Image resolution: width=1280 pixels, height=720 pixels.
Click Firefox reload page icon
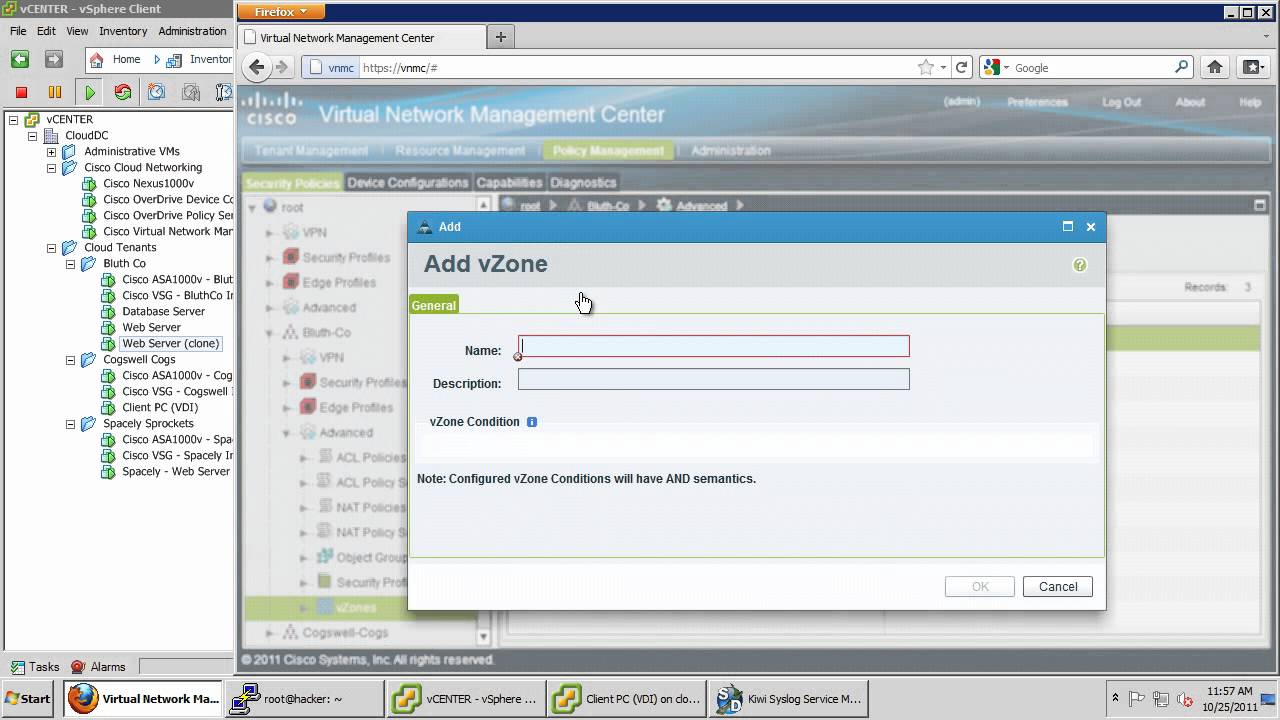961,67
